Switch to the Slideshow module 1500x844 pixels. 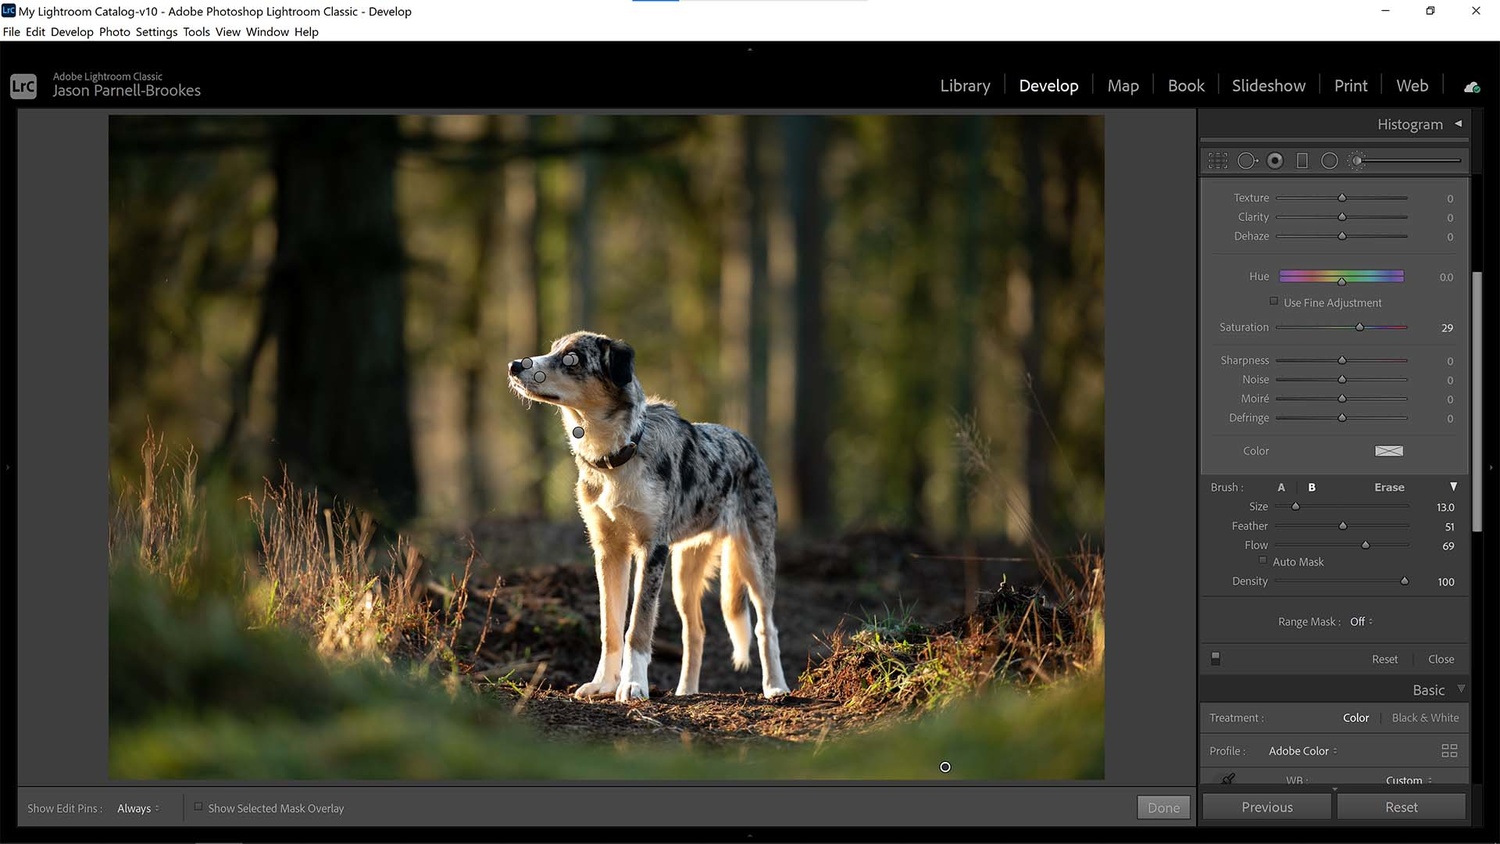[x=1268, y=86]
